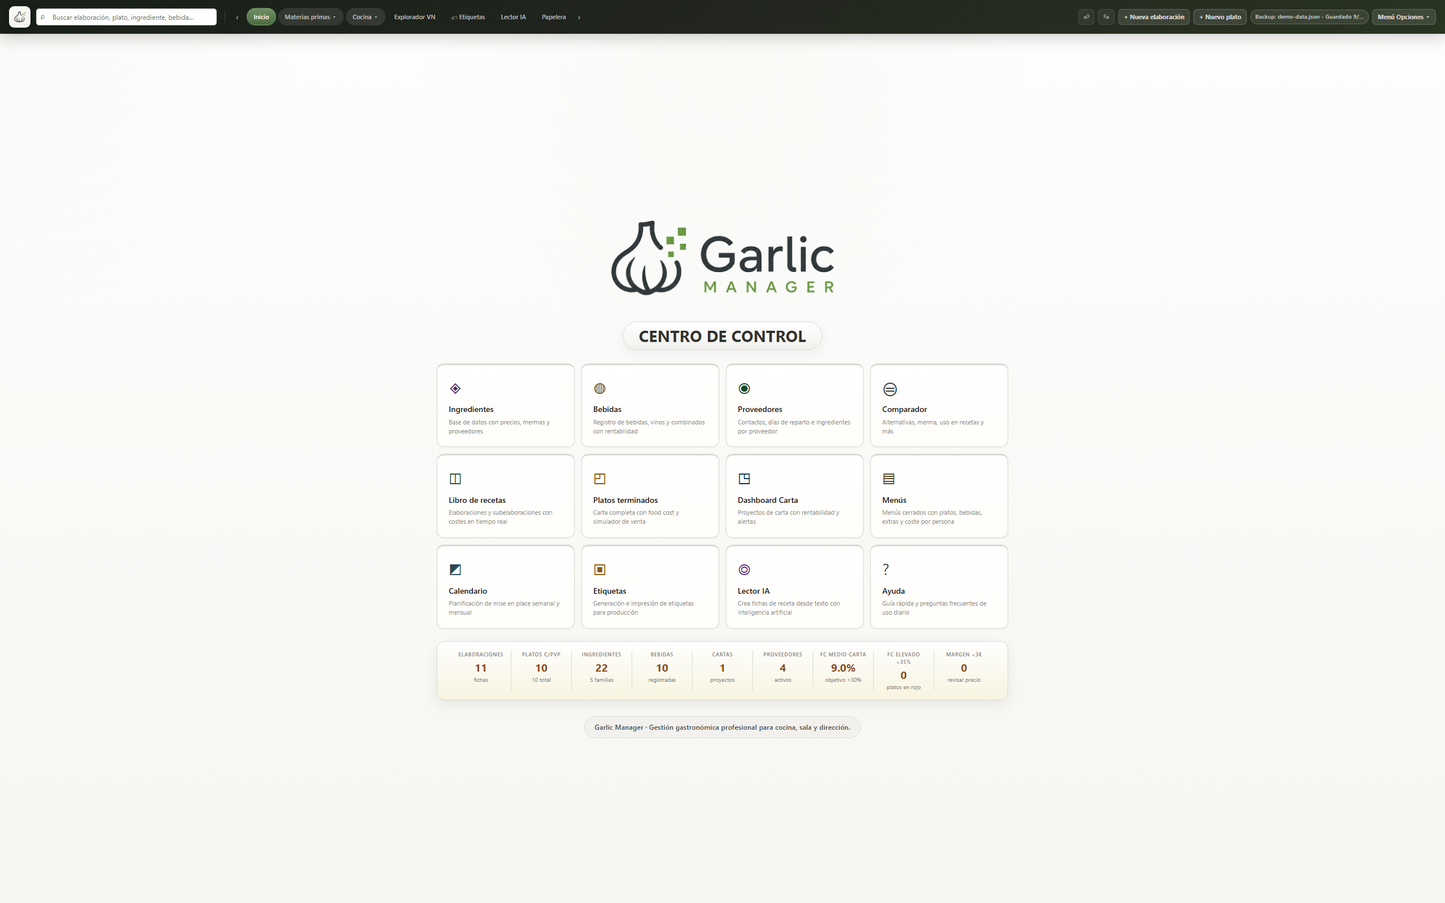Viewport: 1445px width, 903px height.
Task: Open the Ingredientes card icon
Action: 455,389
